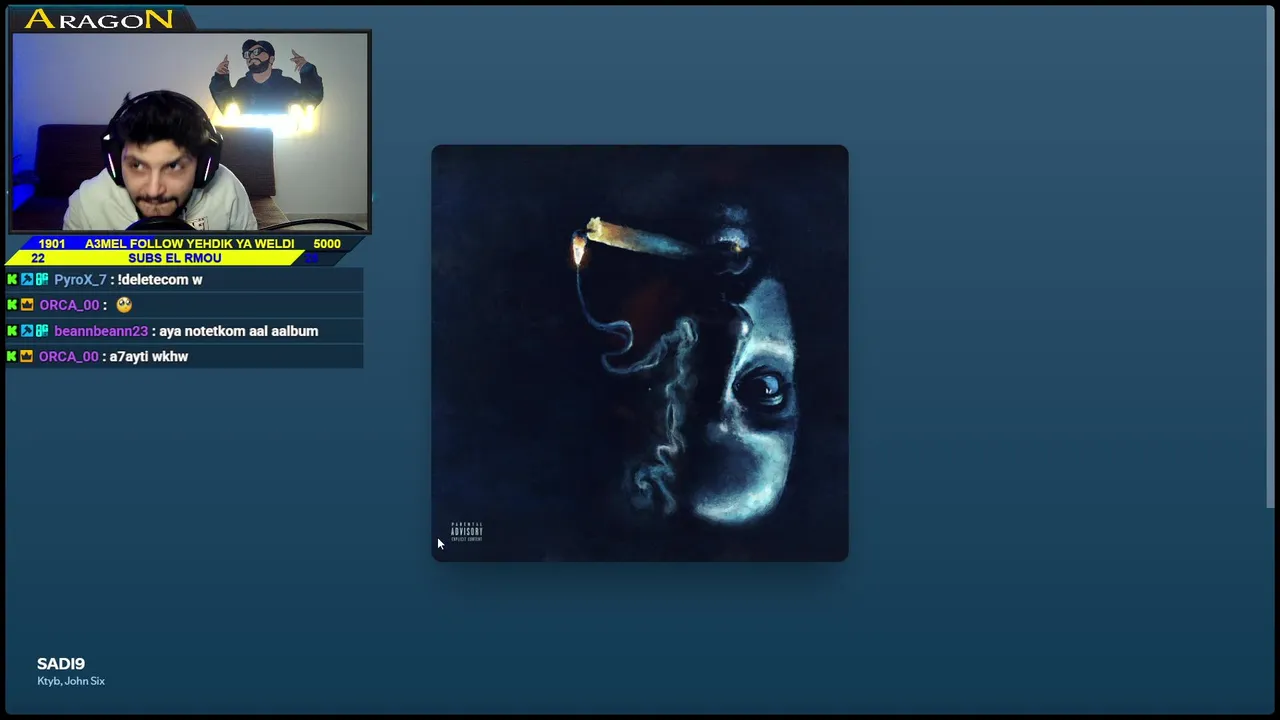Click the streamer webcam feed
The image size is (1280, 720).
point(190,132)
